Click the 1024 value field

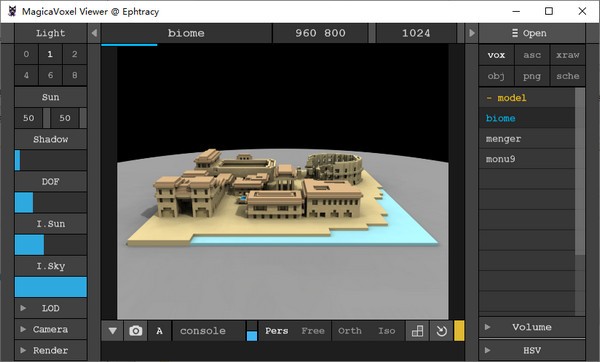coord(416,33)
